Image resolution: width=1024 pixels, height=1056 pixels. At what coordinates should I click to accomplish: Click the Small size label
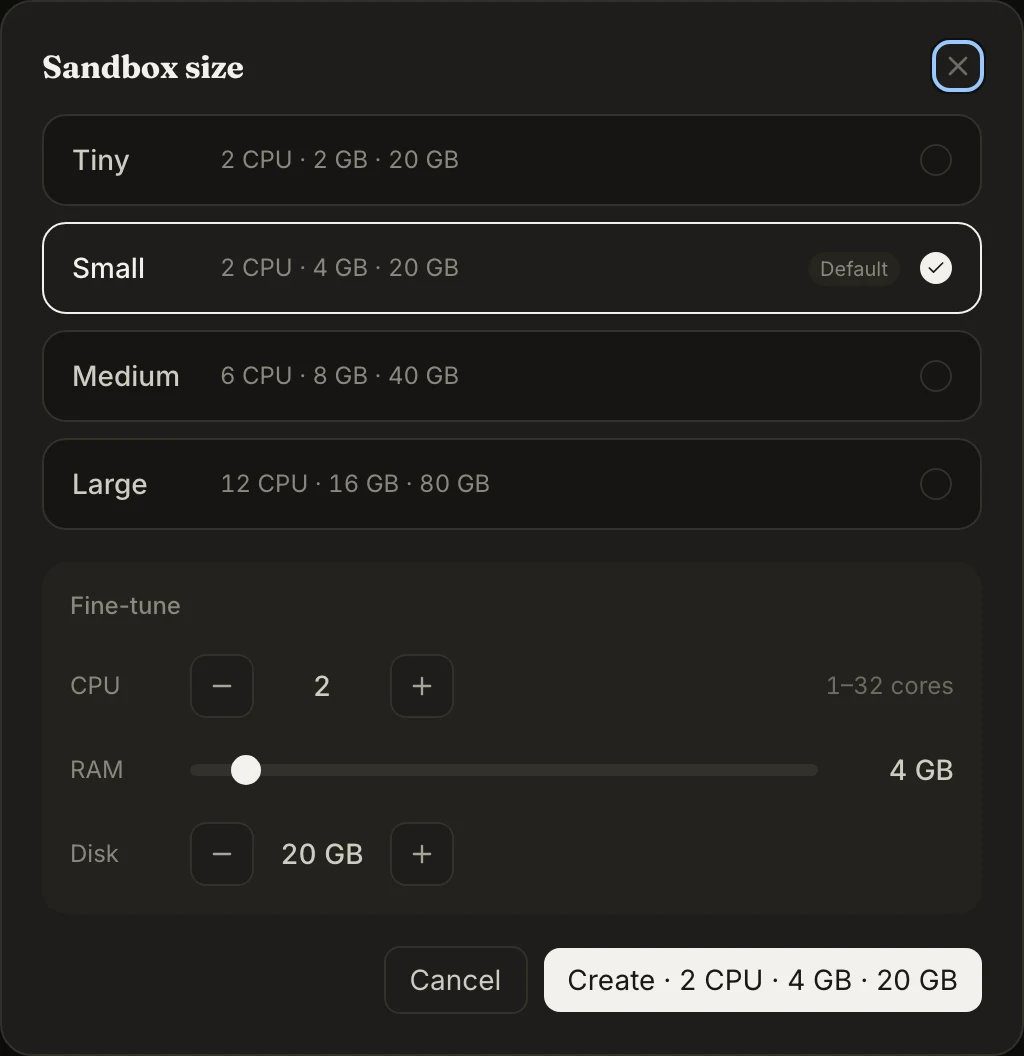click(108, 268)
